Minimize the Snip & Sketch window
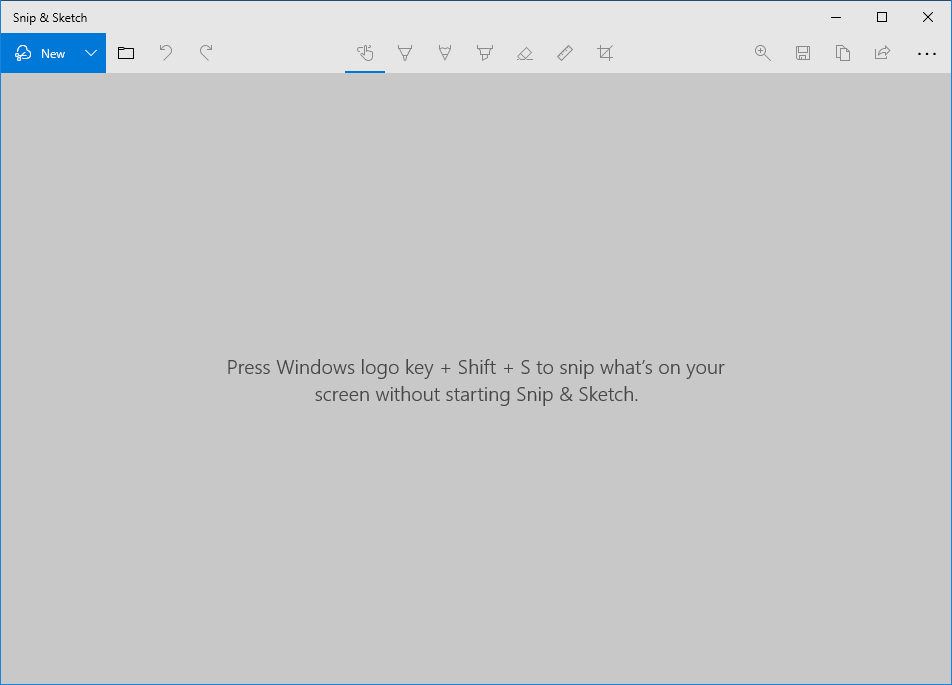The image size is (952, 685). [836, 17]
